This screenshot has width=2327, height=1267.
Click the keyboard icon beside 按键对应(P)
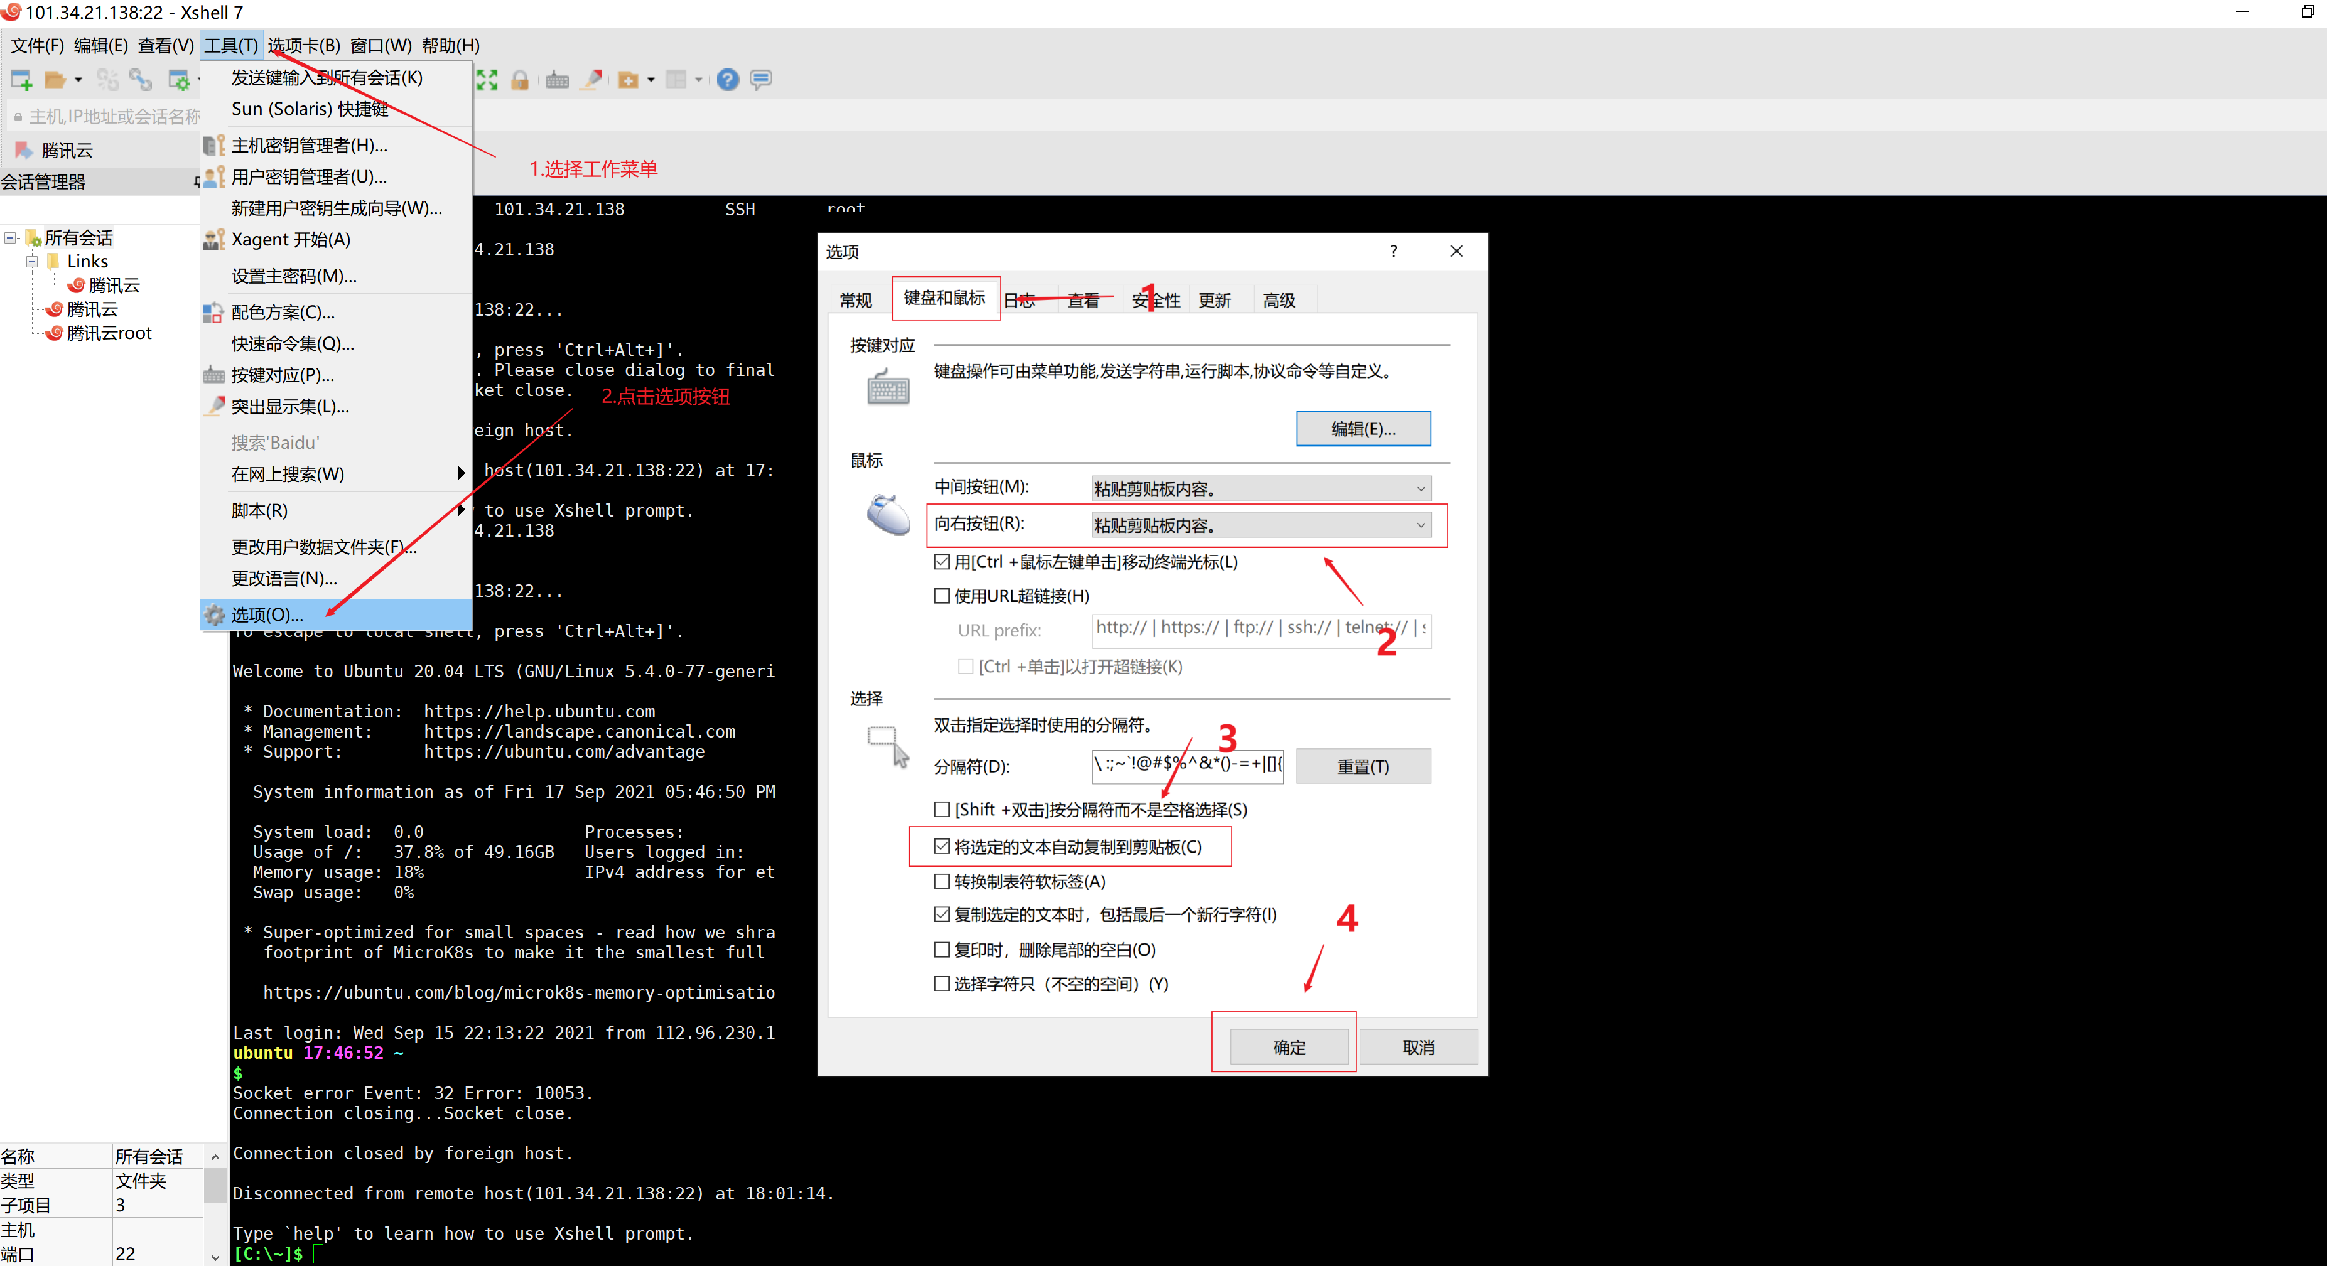click(214, 375)
